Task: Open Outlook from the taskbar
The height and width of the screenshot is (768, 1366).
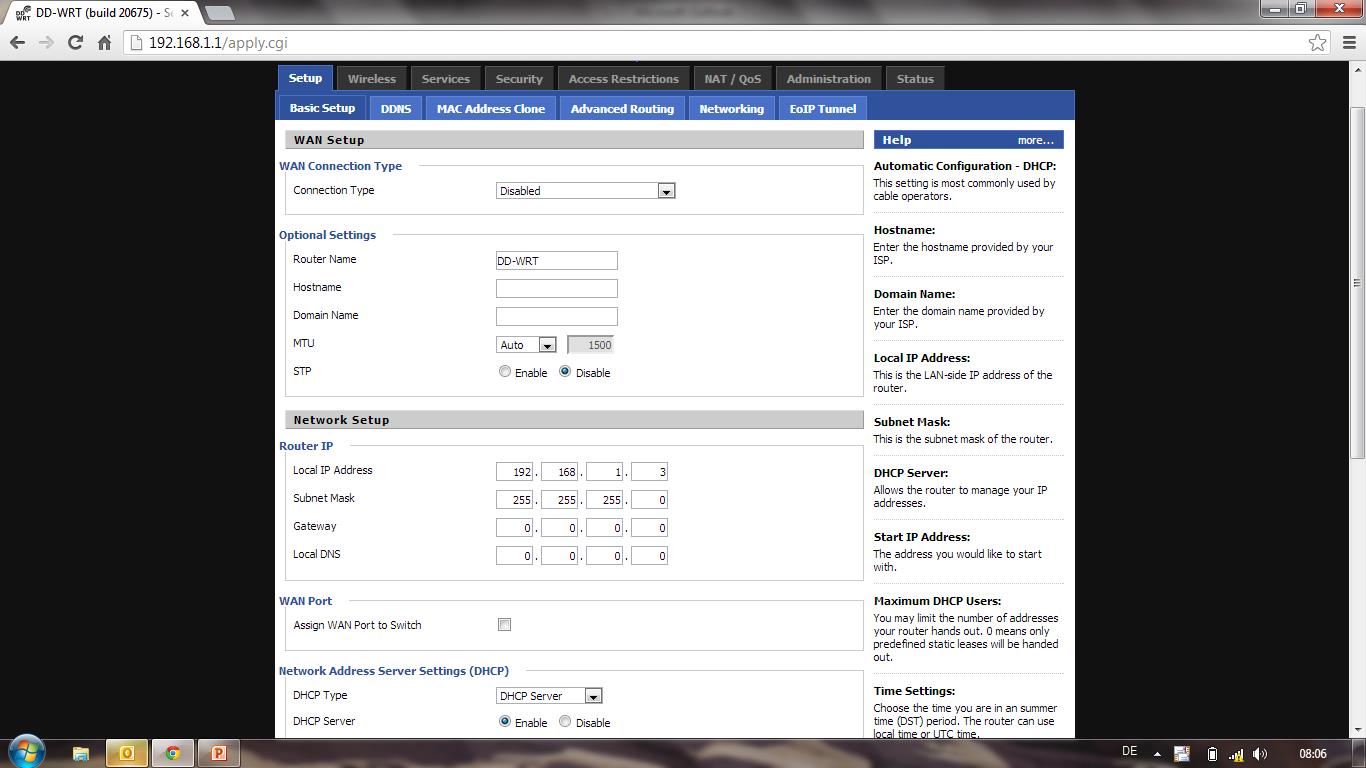Action: point(127,753)
